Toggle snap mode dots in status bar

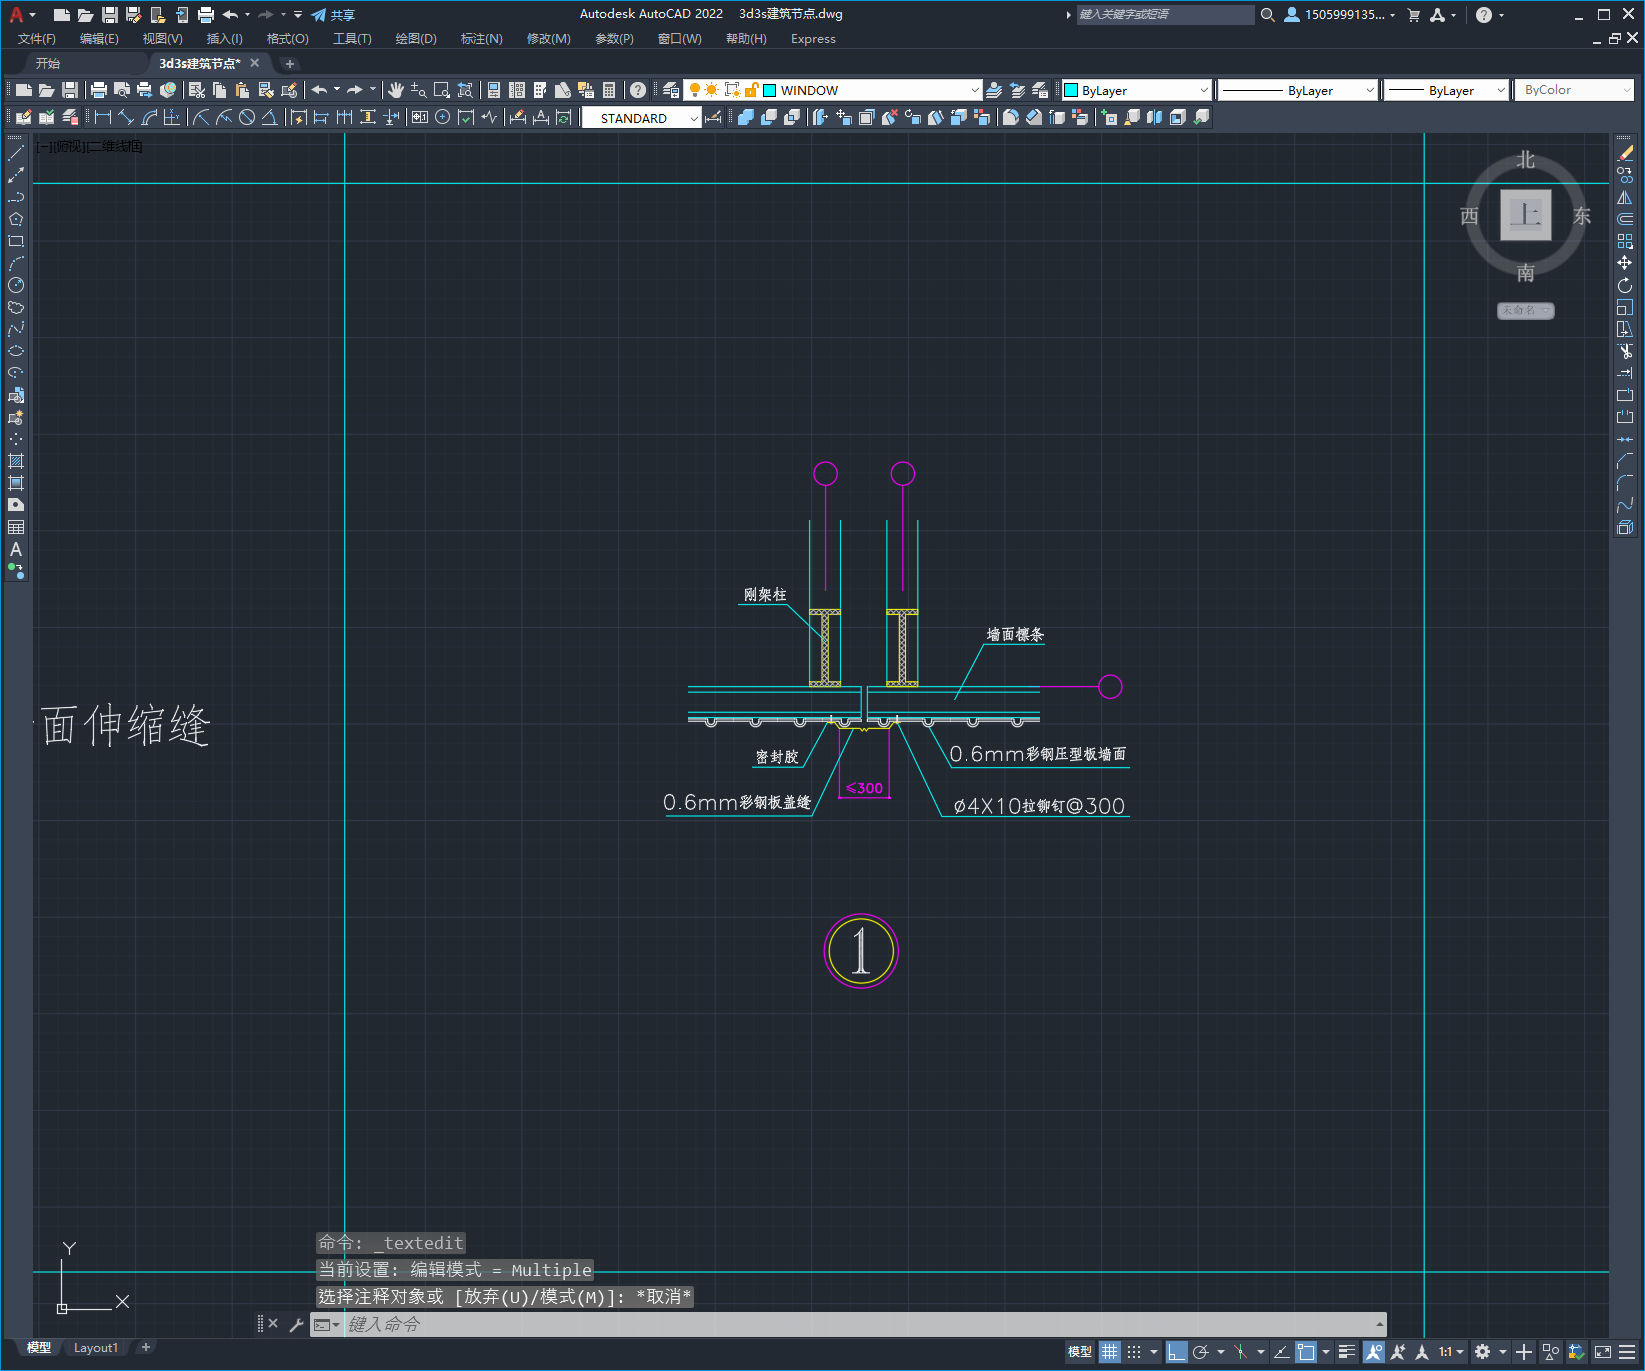(1134, 1352)
